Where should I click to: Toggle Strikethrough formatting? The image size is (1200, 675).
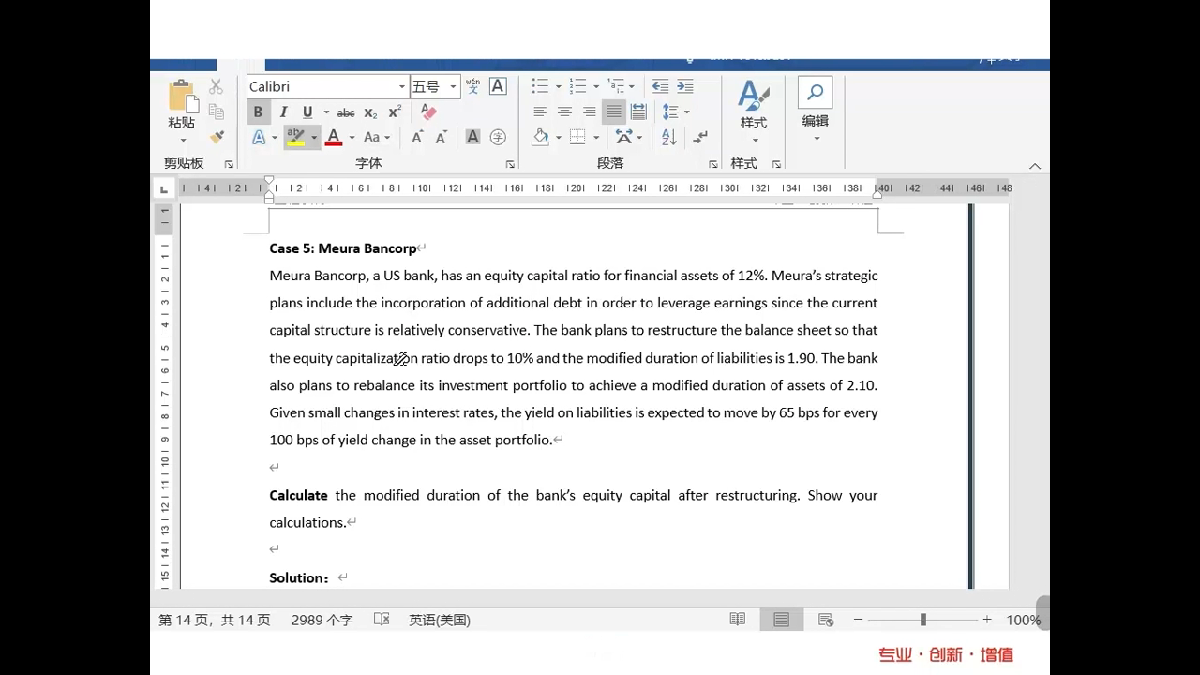point(345,113)
